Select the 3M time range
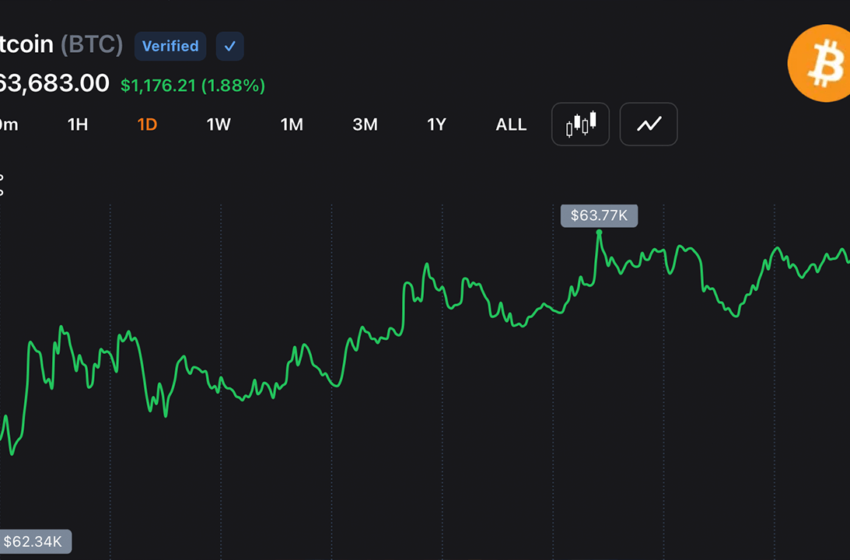 coord(365,125)
